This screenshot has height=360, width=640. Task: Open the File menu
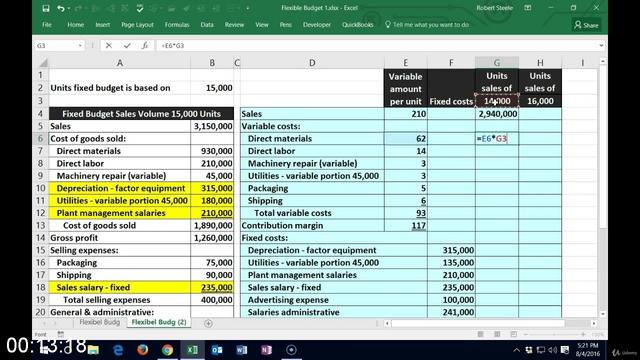pos(47,25)
